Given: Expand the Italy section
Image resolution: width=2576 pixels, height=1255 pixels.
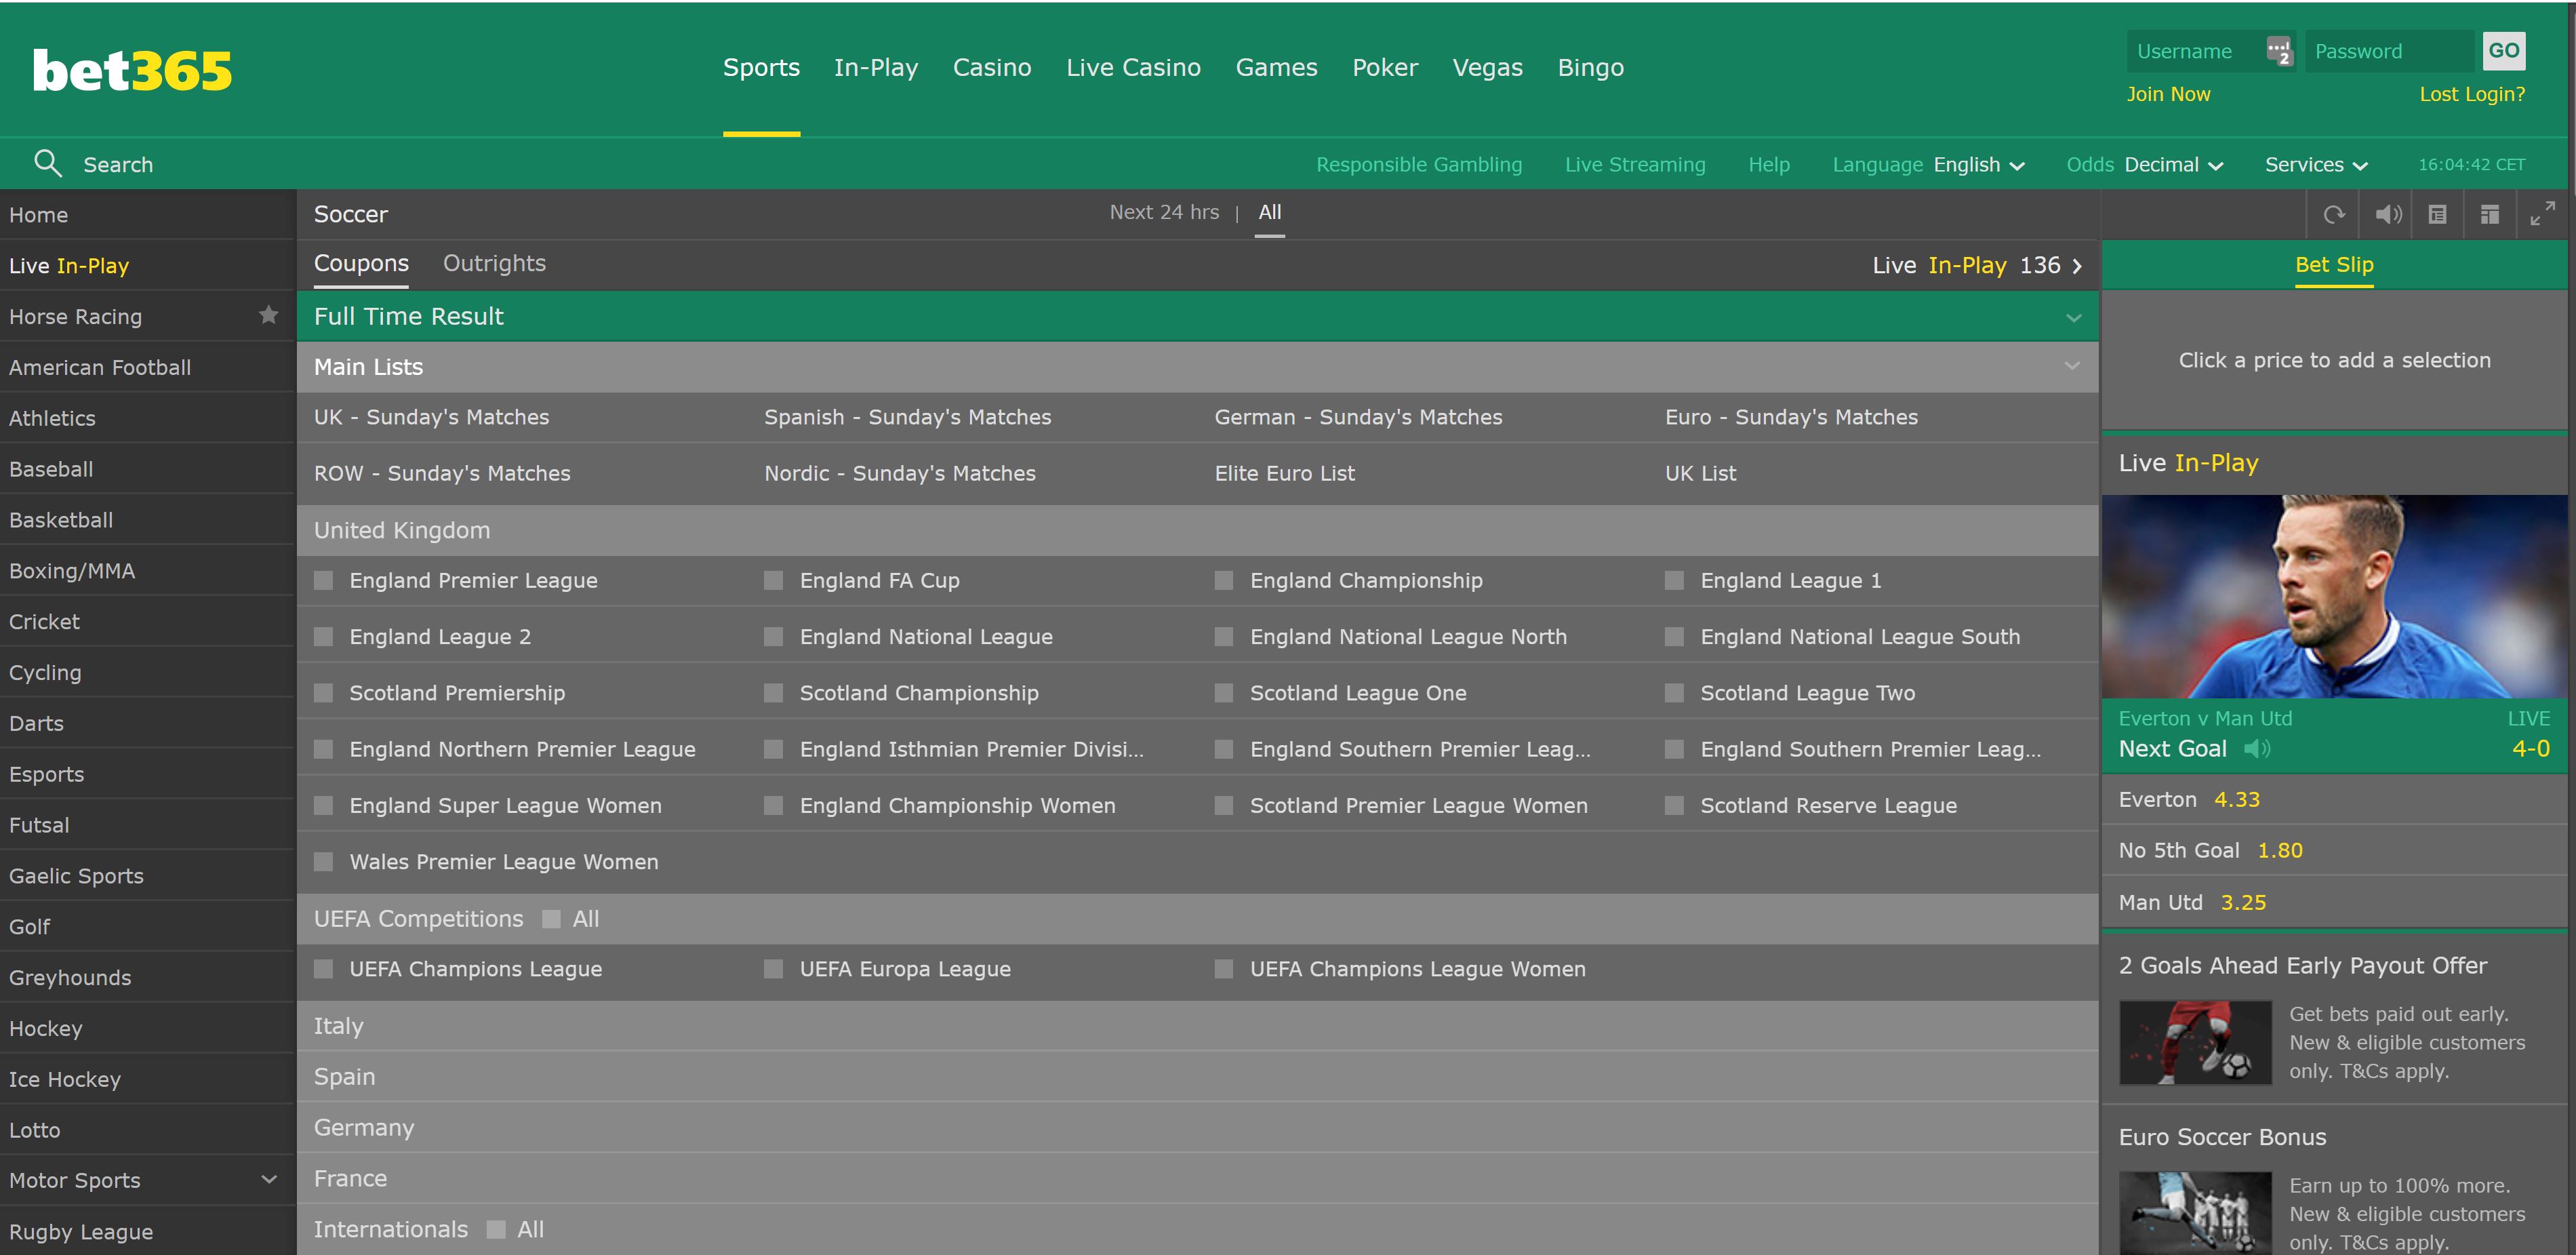Looking at the screenshot, I should (1197, 1026).
